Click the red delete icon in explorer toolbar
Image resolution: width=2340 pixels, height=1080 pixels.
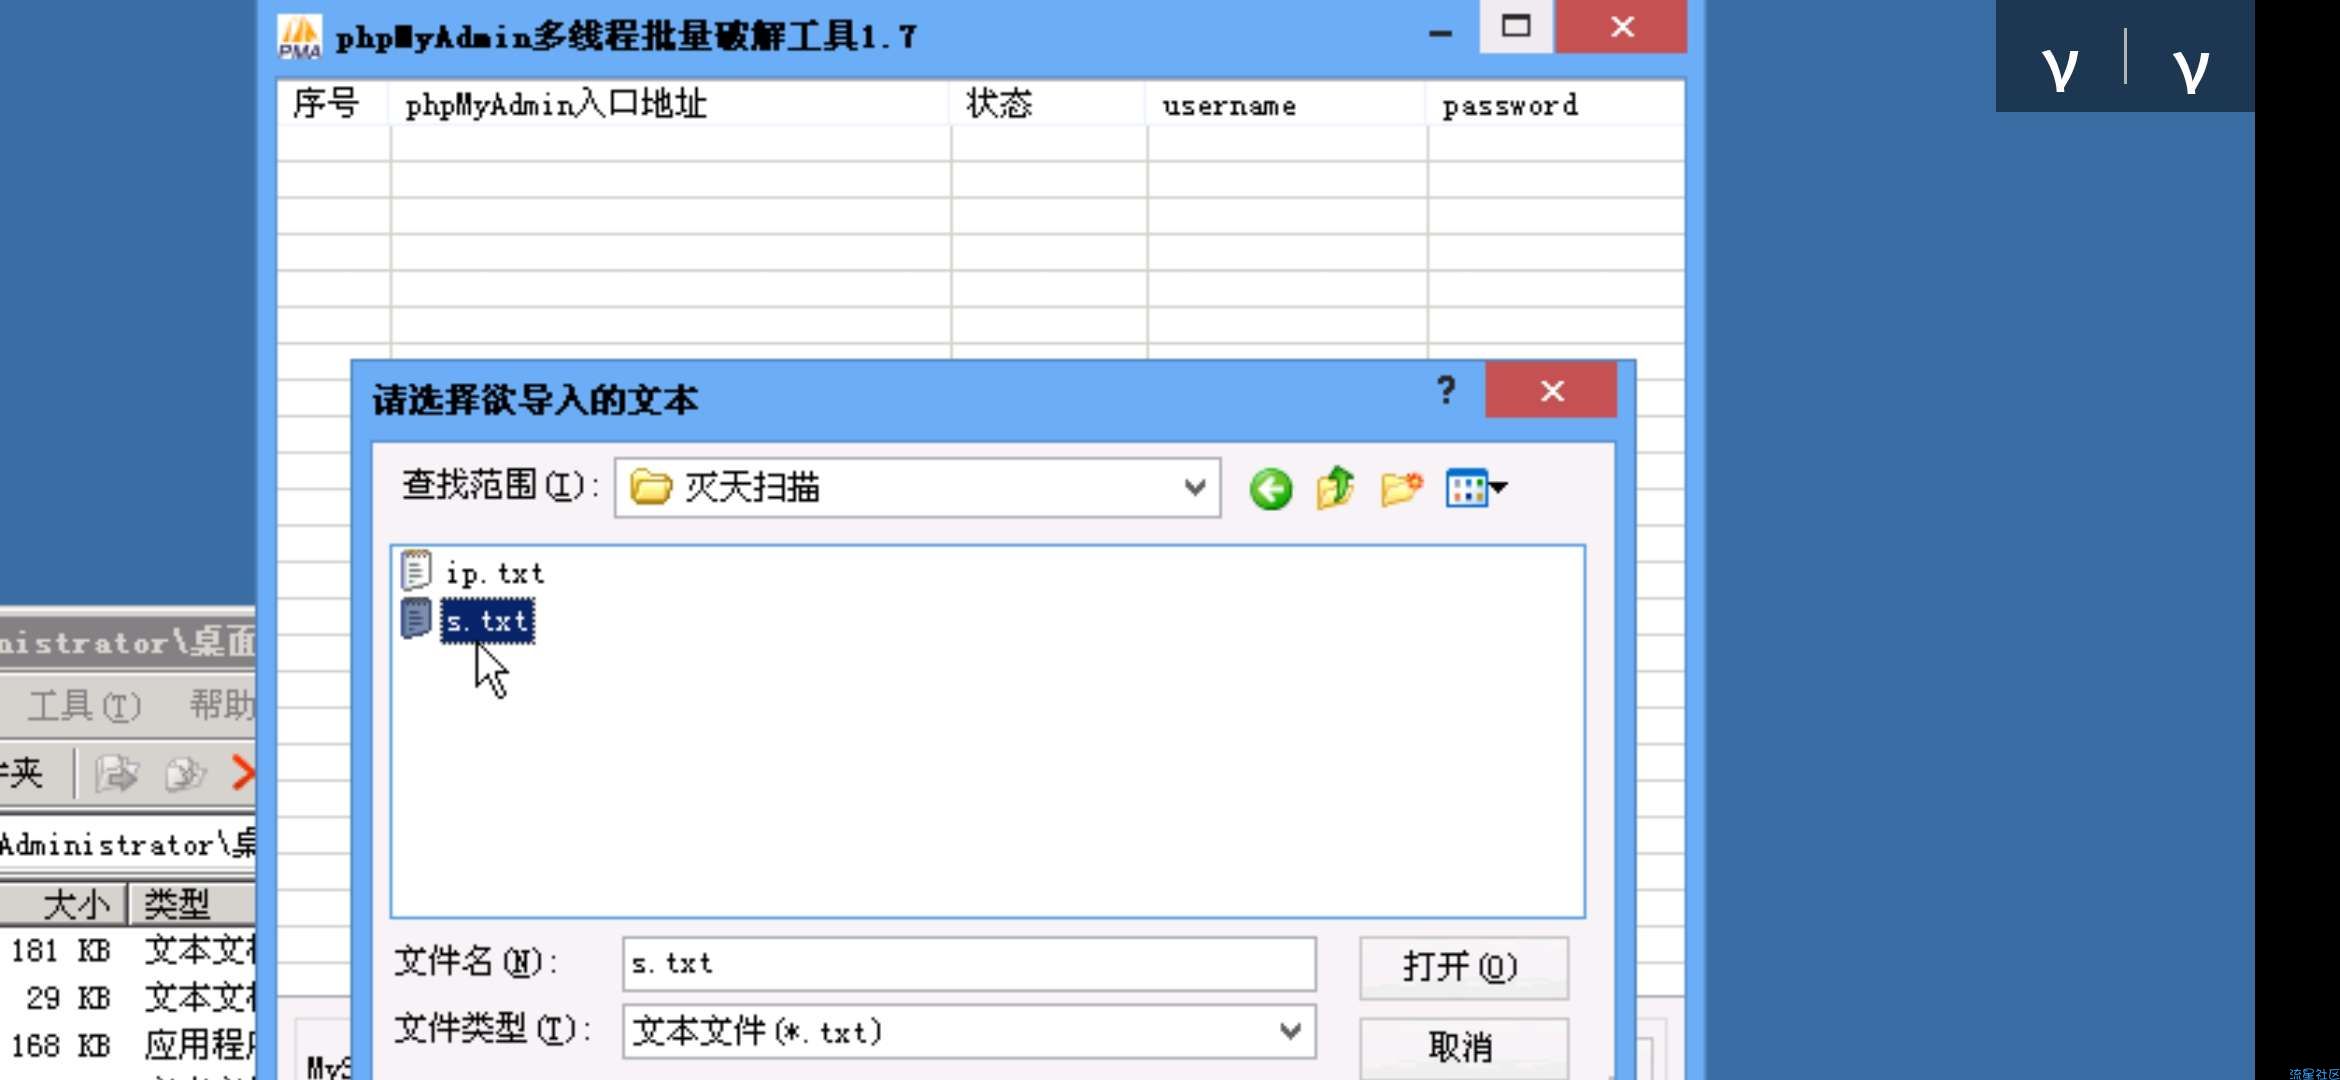click(x=243, y=773)
